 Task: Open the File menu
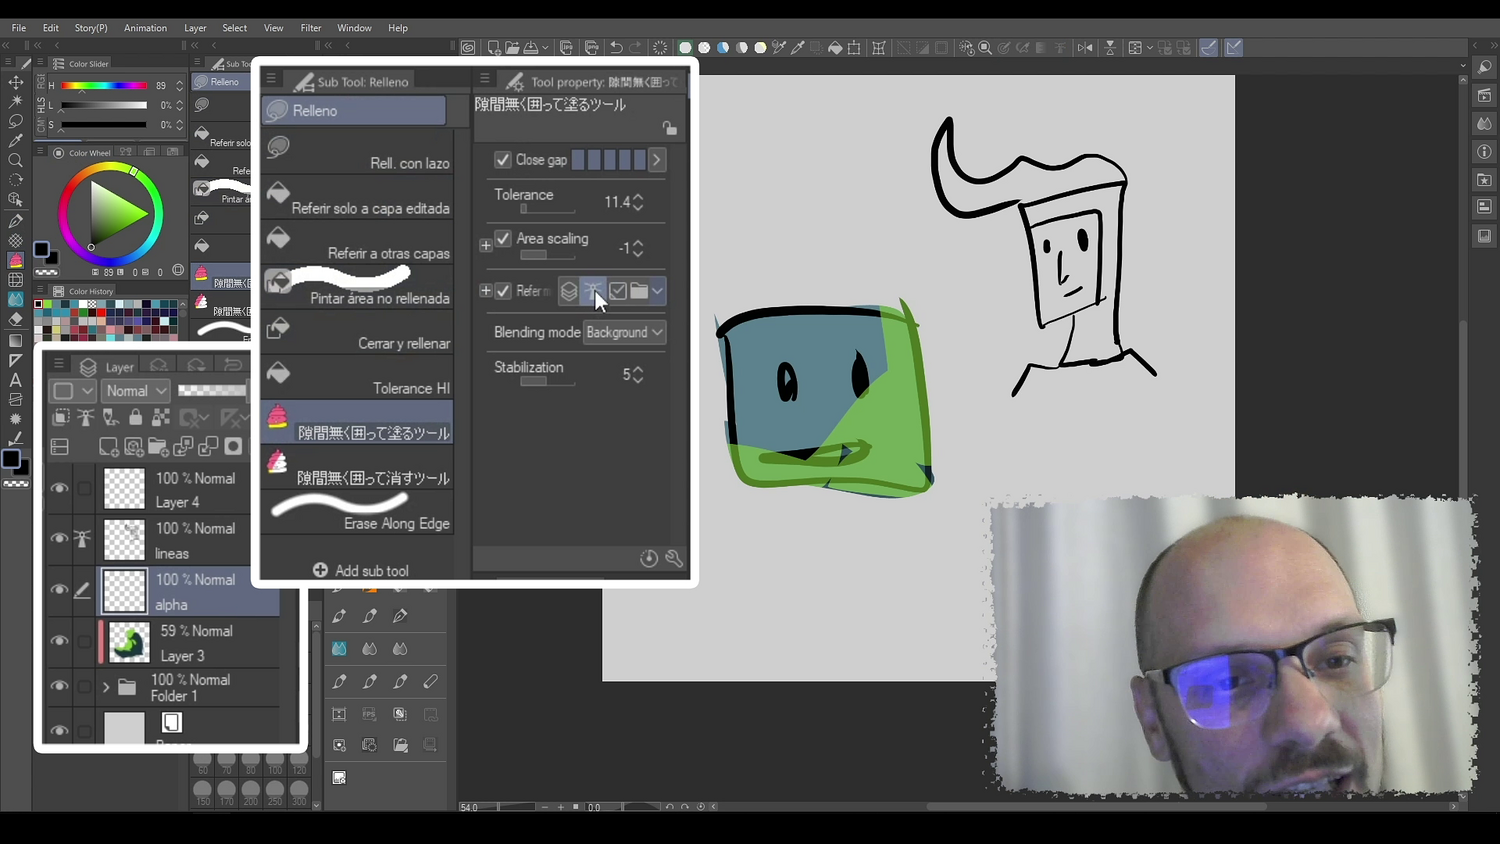[19, 28]
